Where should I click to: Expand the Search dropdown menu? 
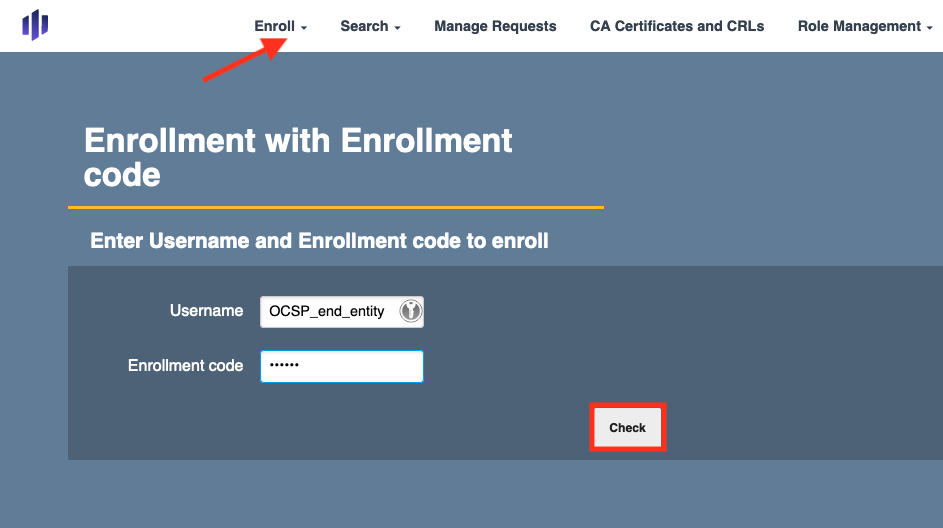tap(365, 26)
